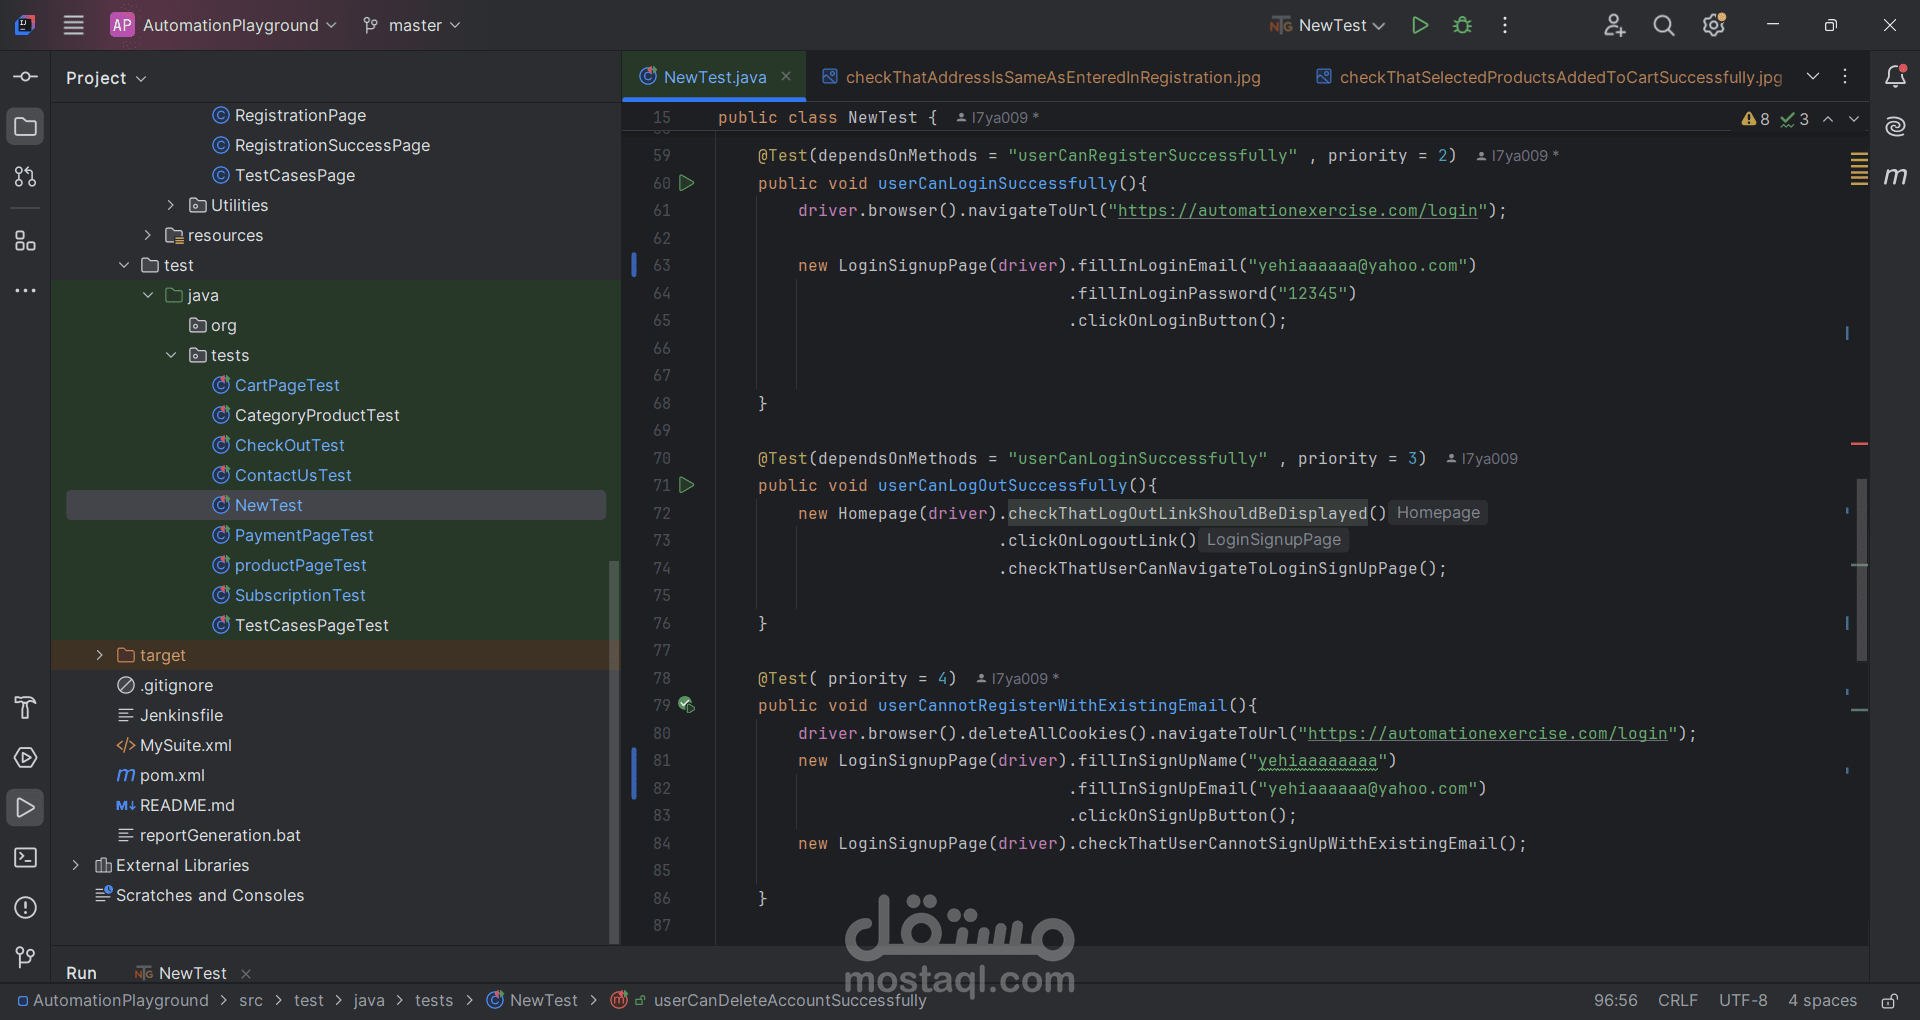The height and width of the screenshot is (1020, 1920).
Task: Open the Git tool window
Action: click(26, 958)
